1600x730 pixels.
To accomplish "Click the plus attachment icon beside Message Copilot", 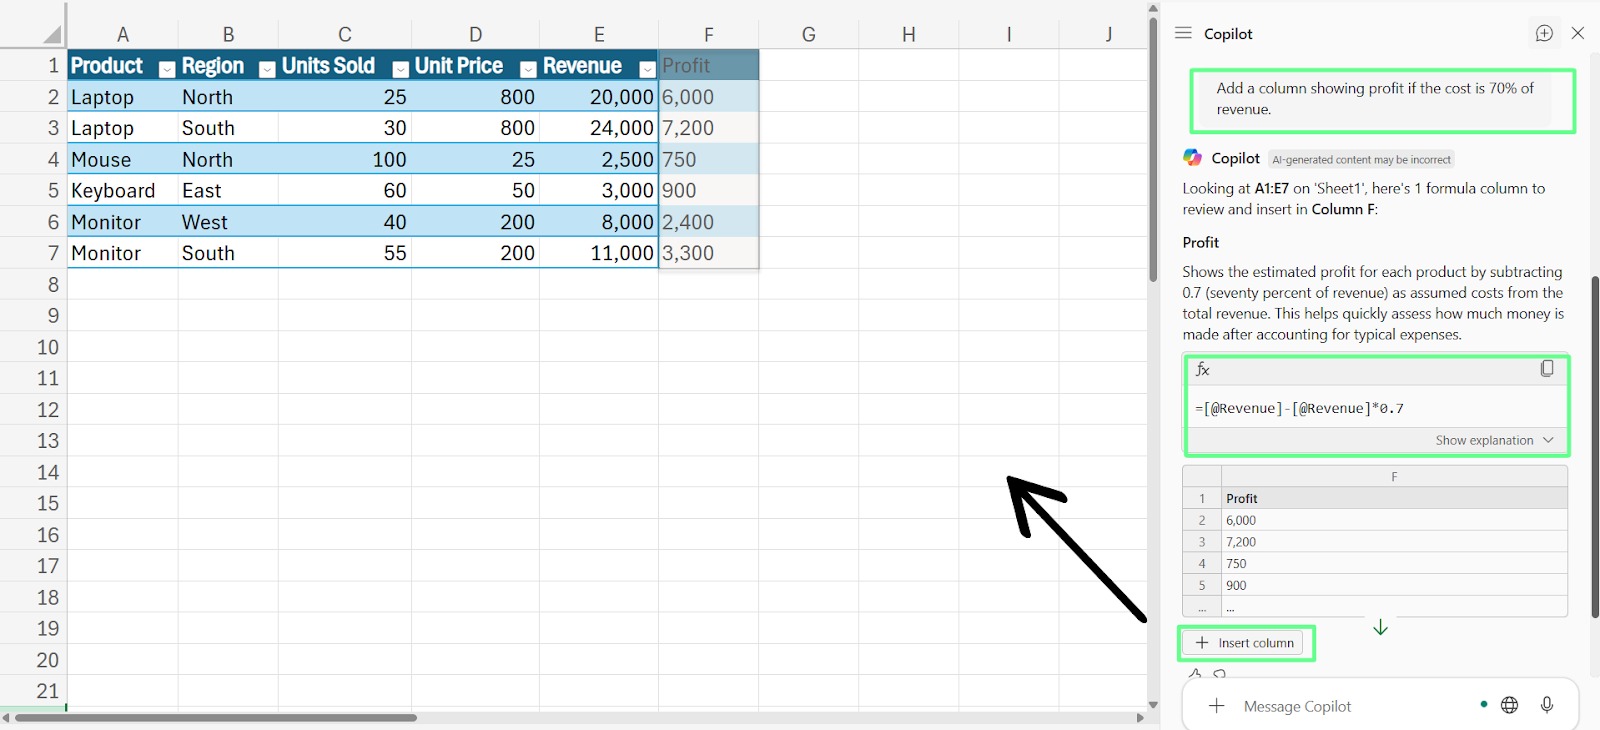I will (x=1216, y=706).
